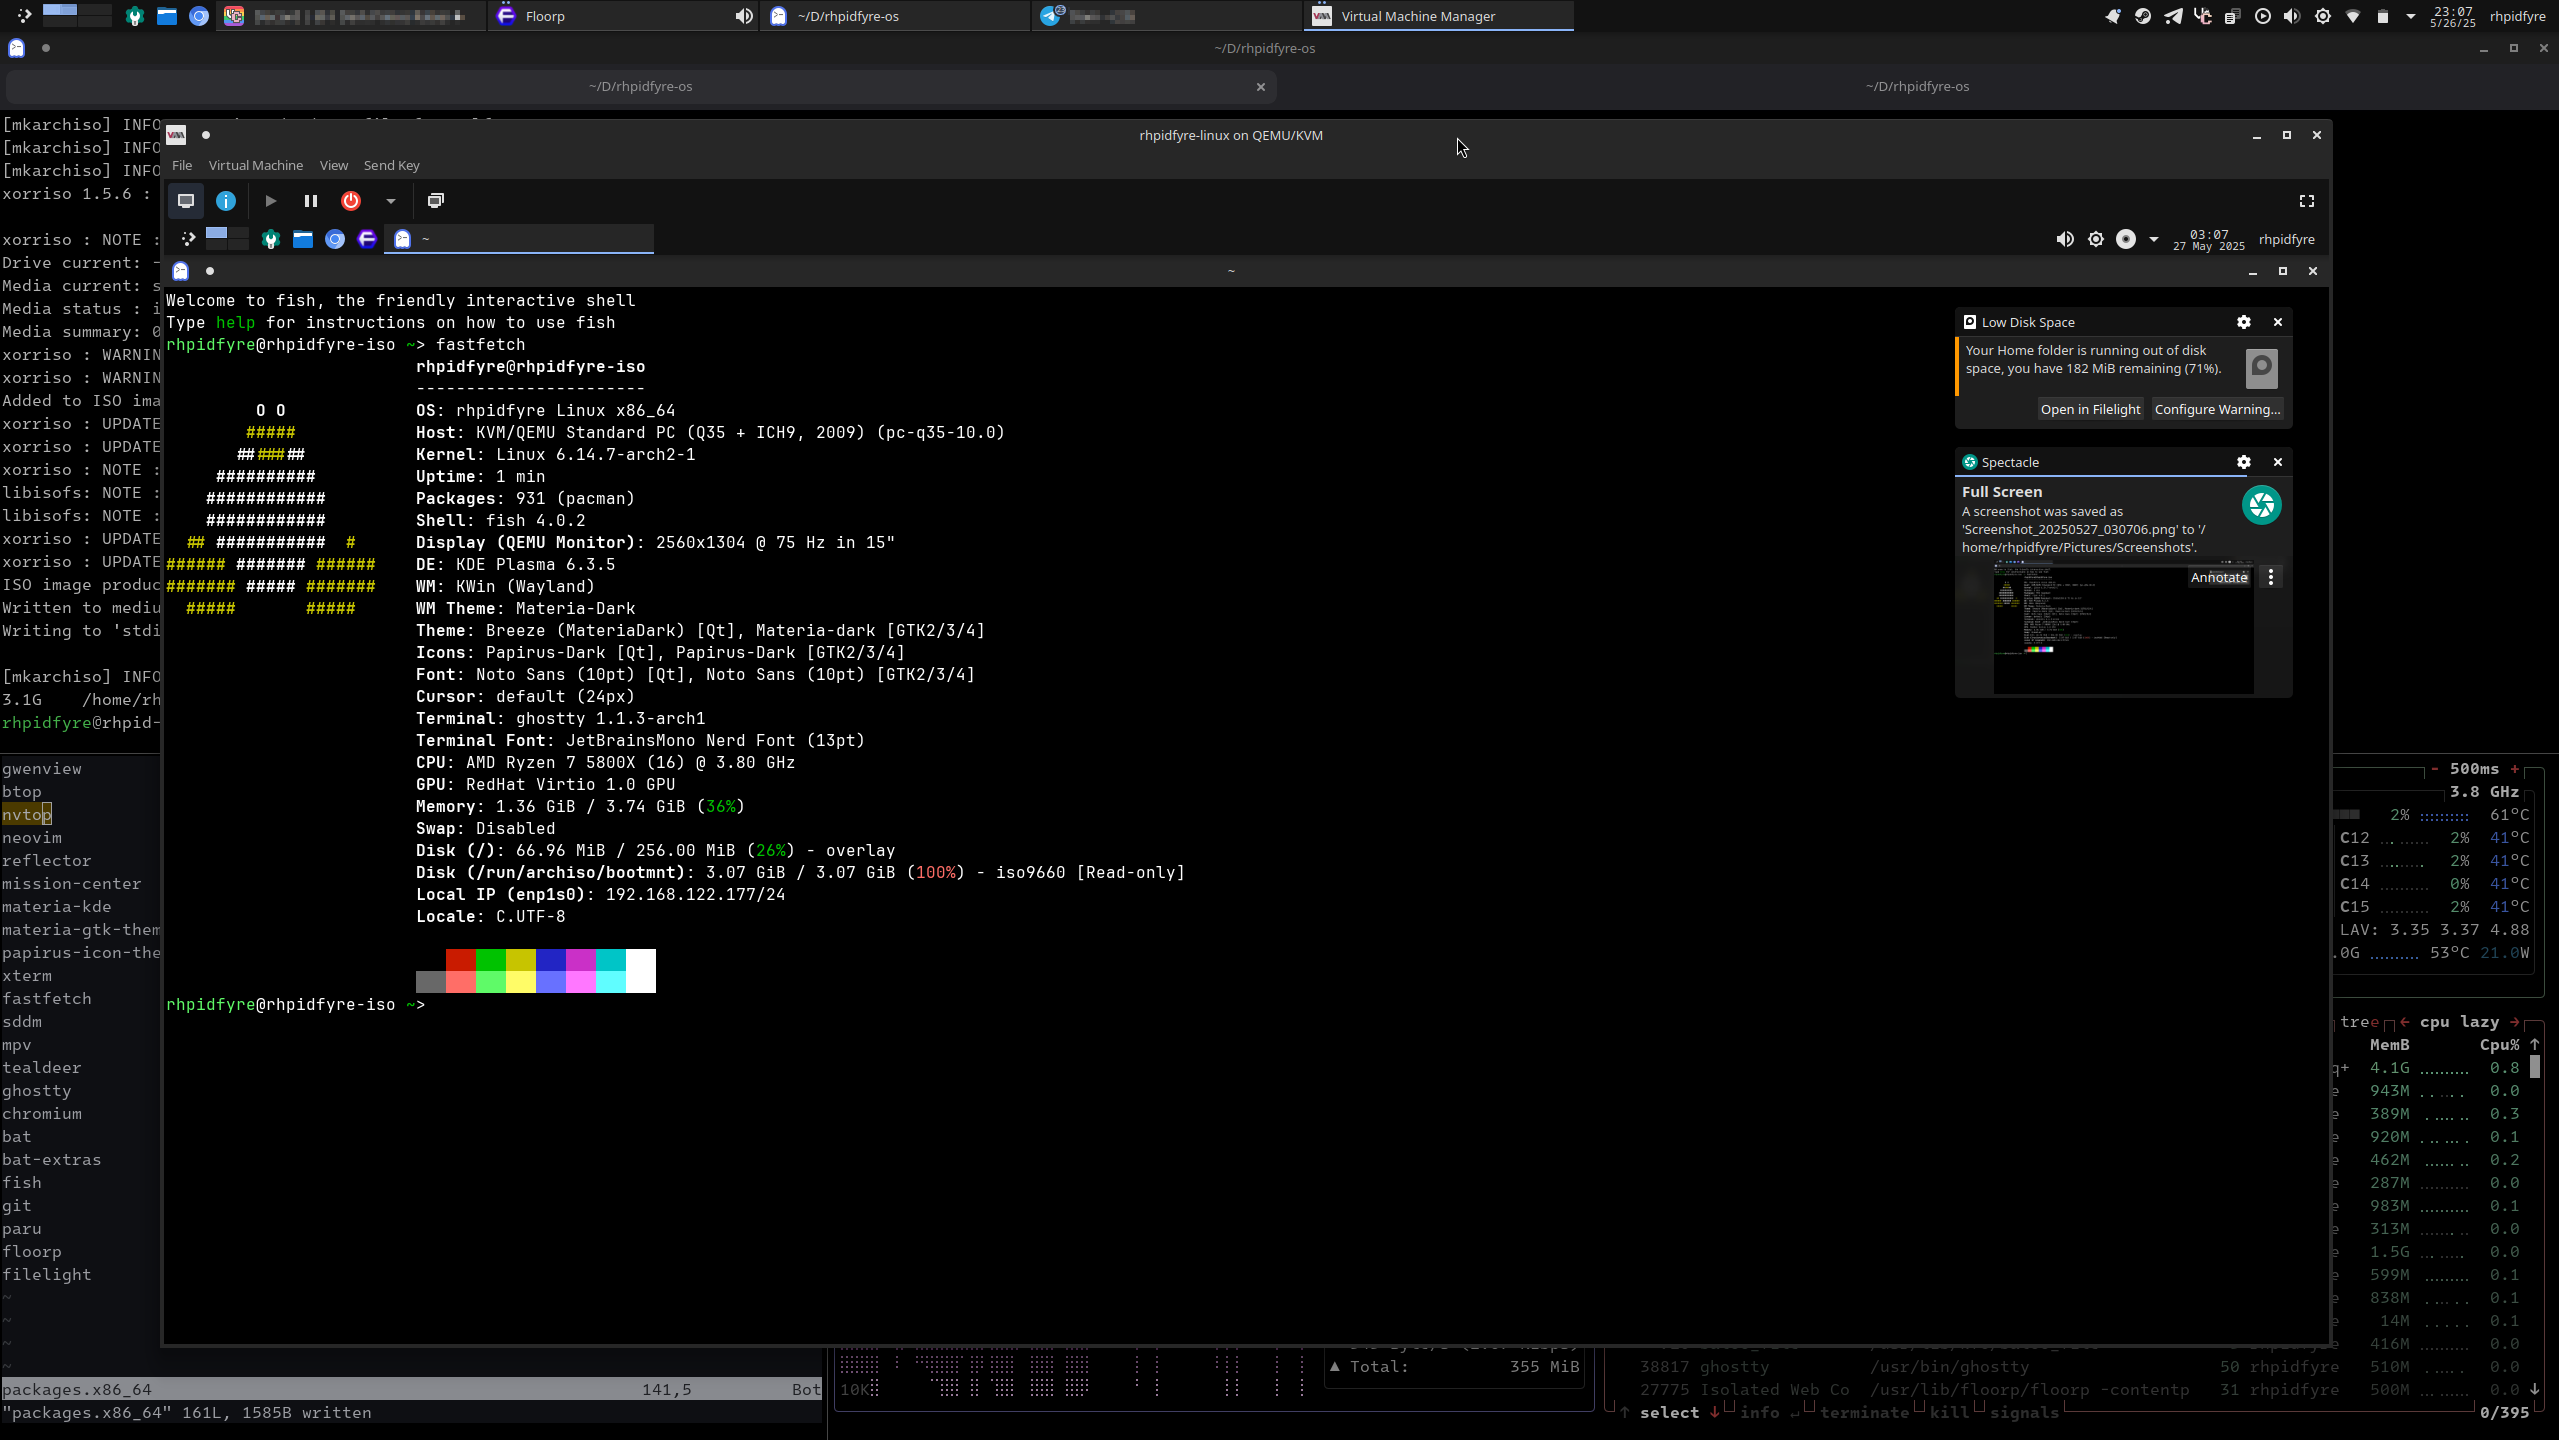Expand hidden host system tray icons
Viewport: 2559px width, 1440px height.
2411,16
